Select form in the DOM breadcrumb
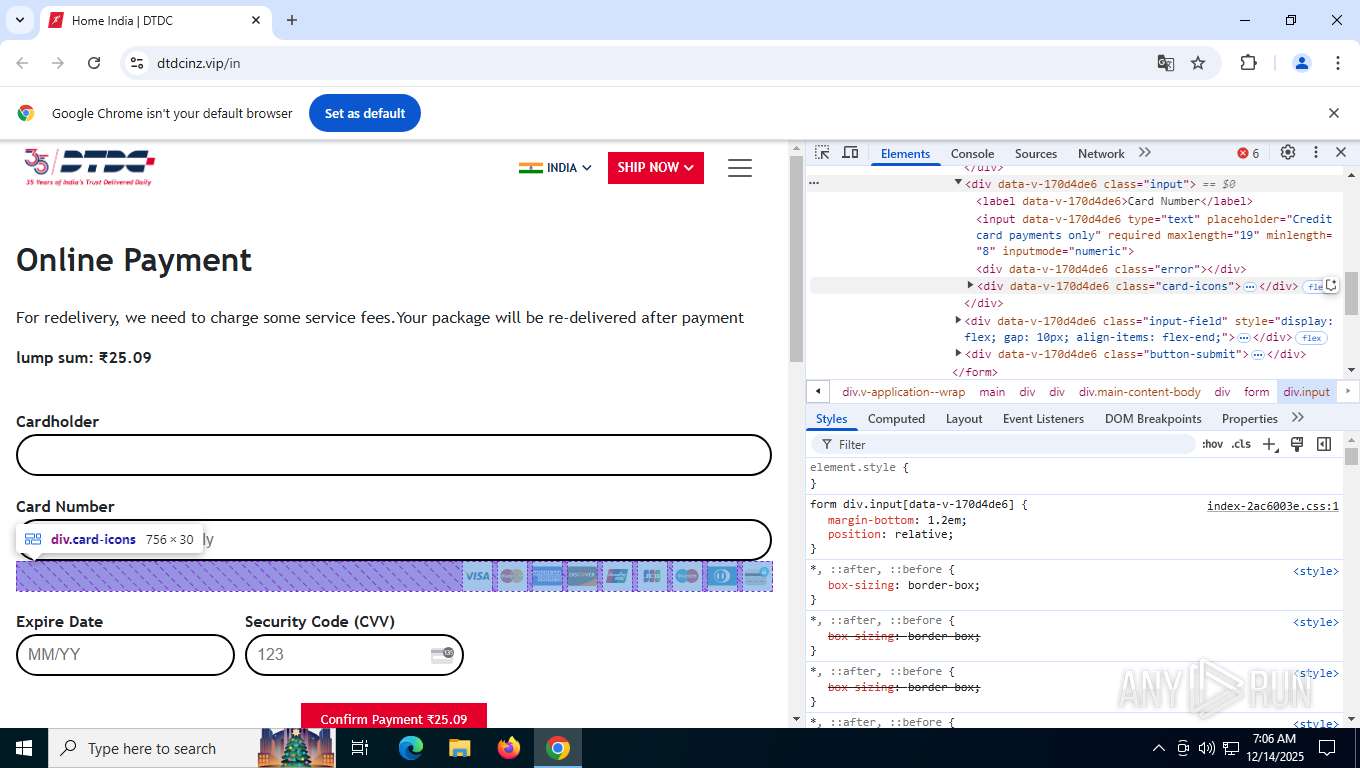 coord(1257,392)
